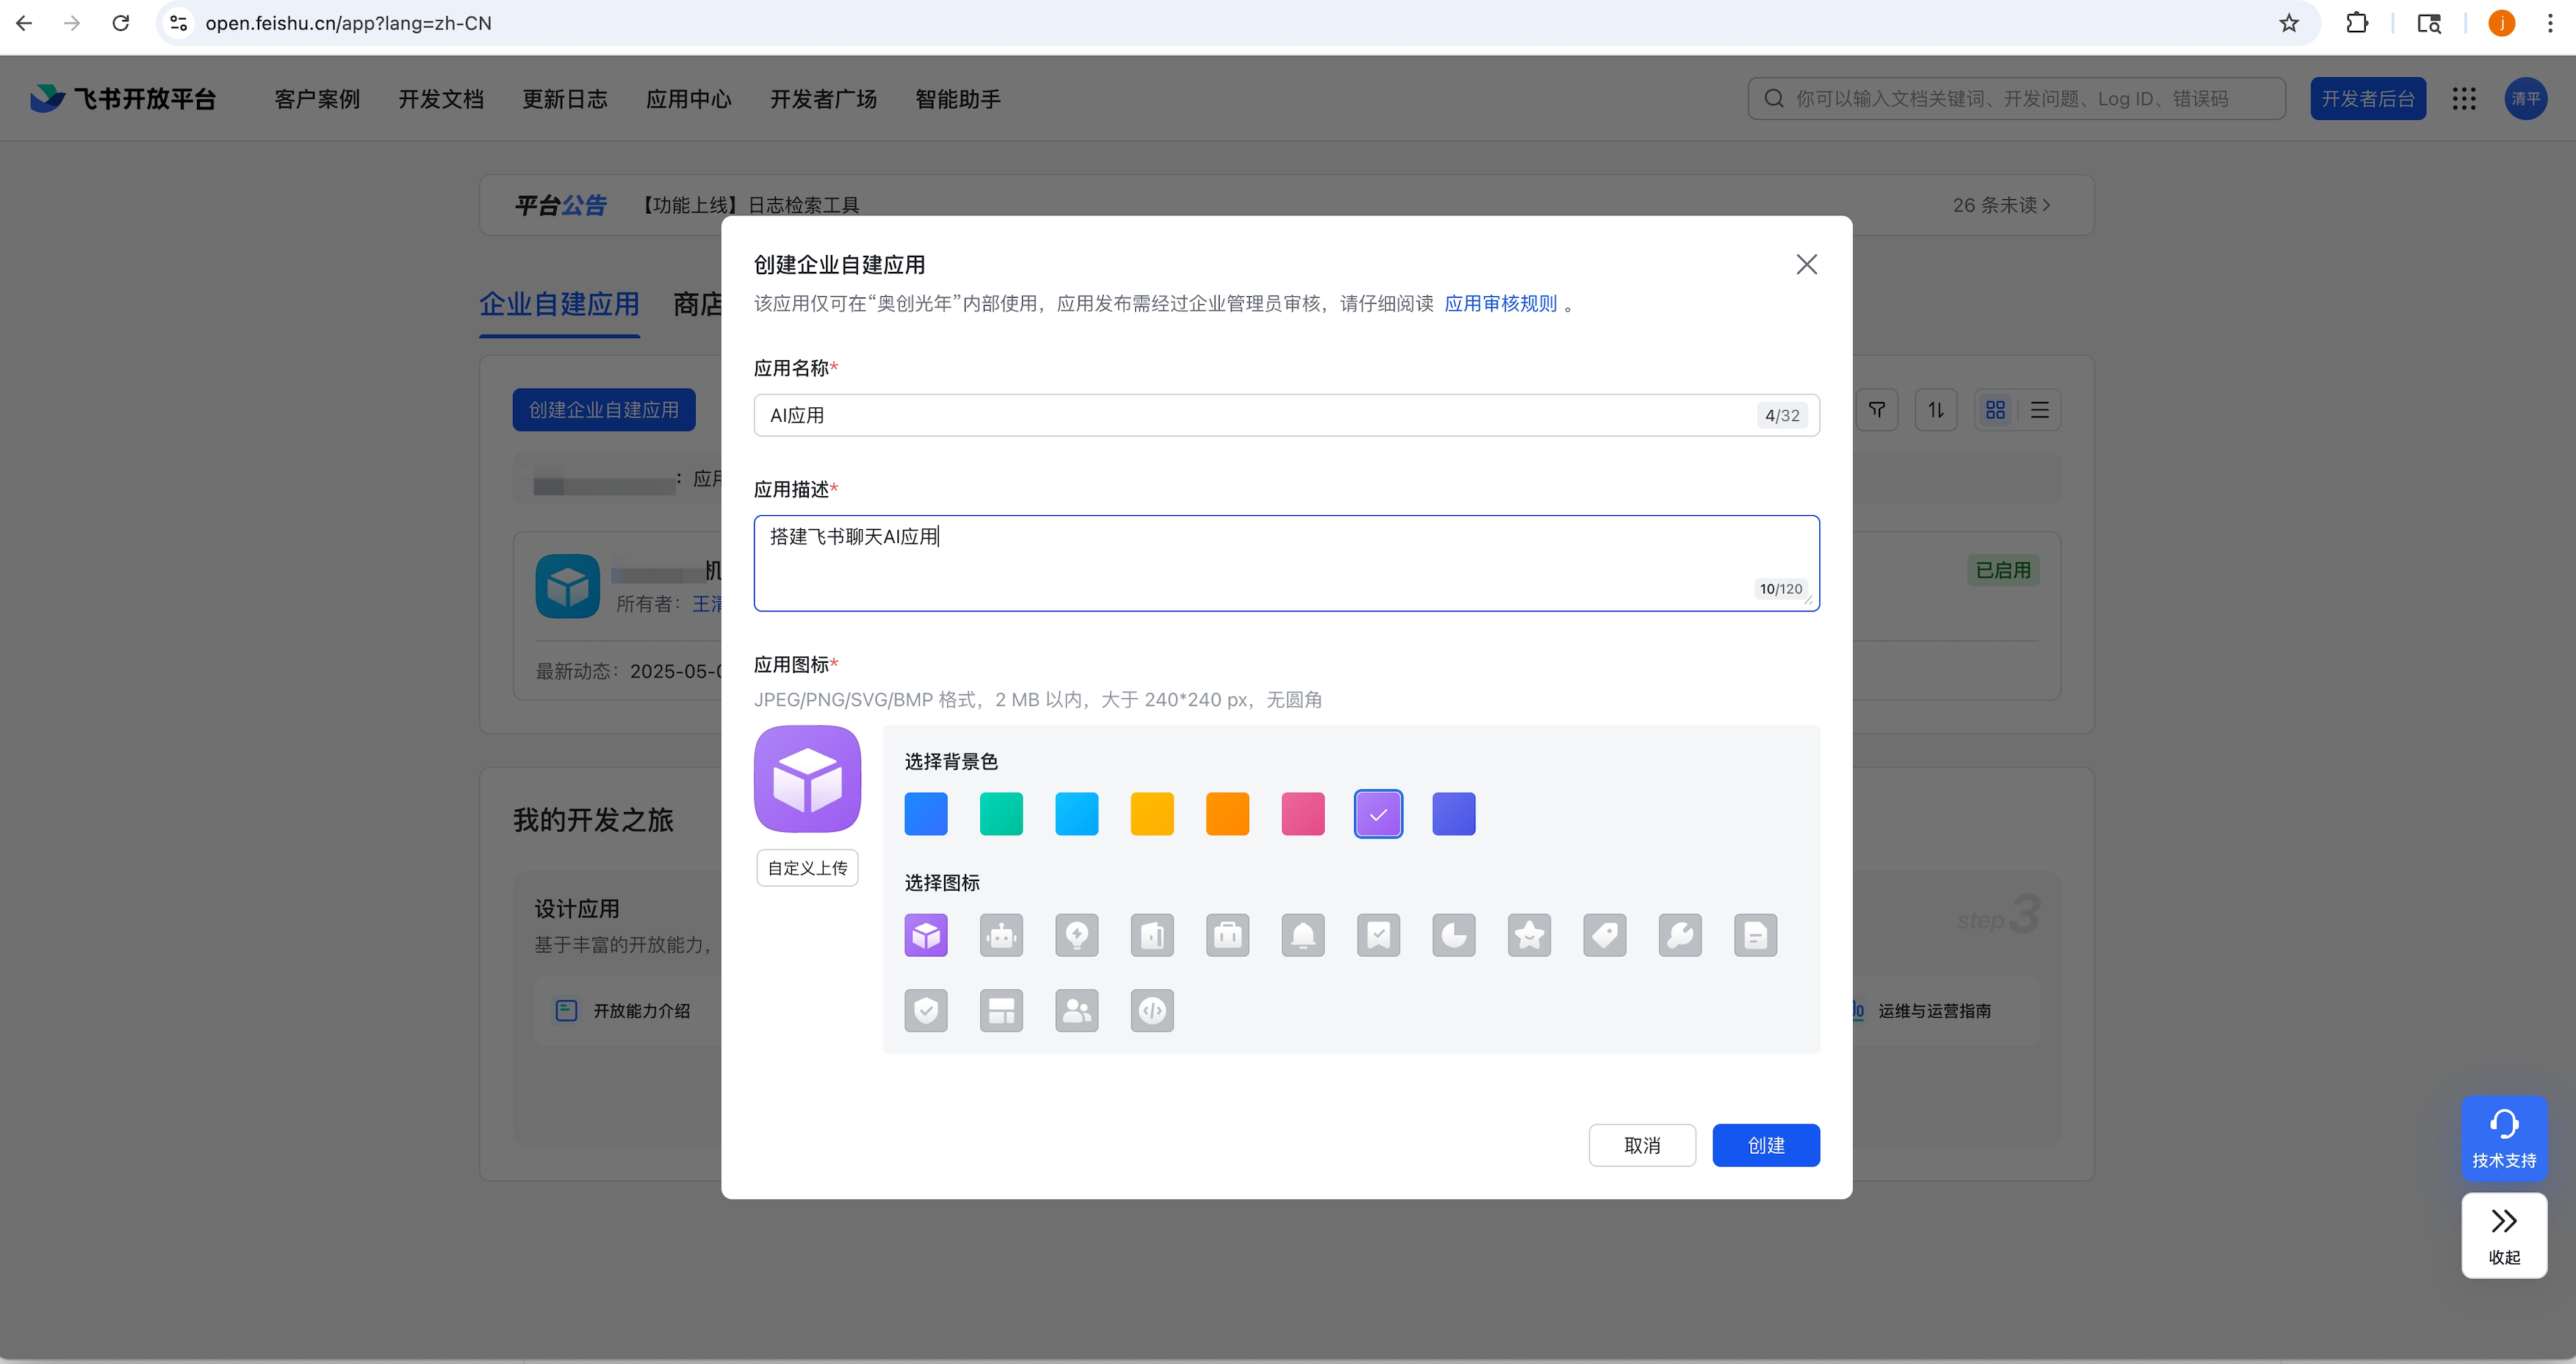This screenshot has width=2576, height=1364.
Task: Select the star icon
Action: 1529,935
